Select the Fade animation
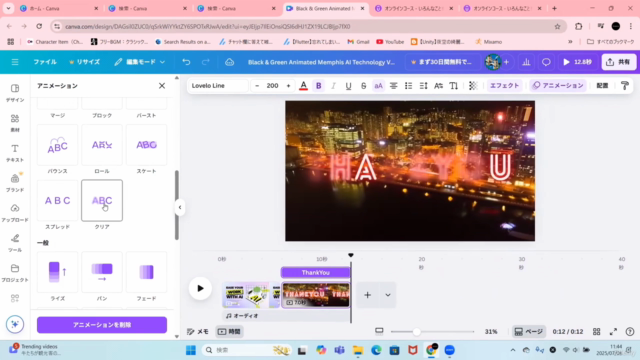 pos(147,272)
